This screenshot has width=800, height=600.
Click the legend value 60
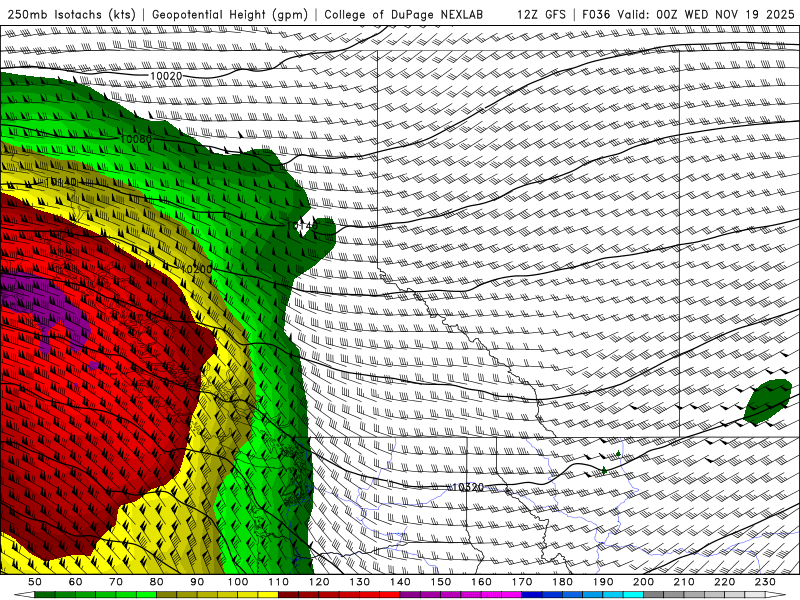click(75, 582)
